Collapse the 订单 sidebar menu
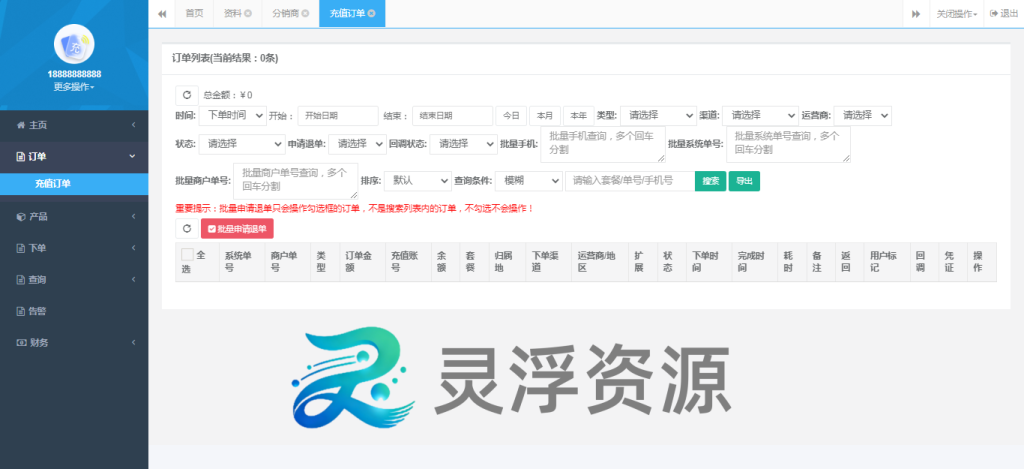 point(74,156)
